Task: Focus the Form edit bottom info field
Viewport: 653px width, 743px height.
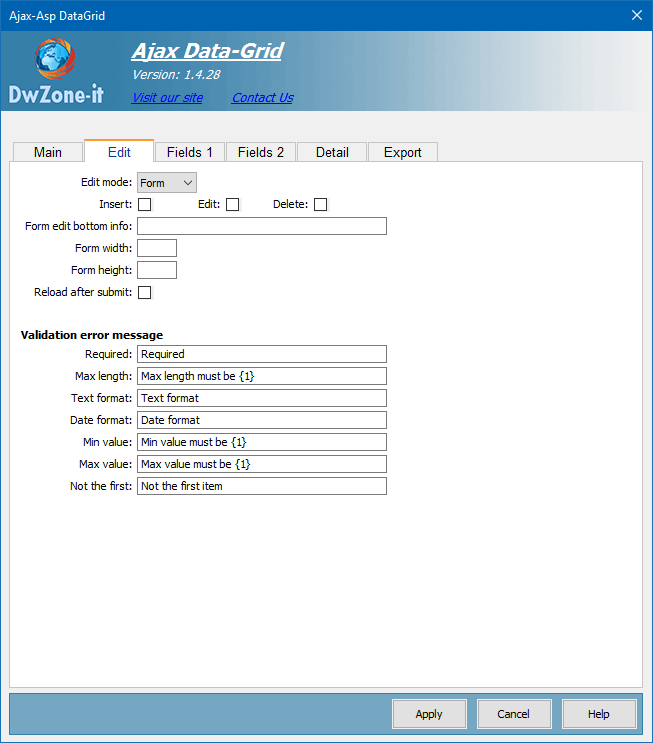Action: tap(261, 226)
